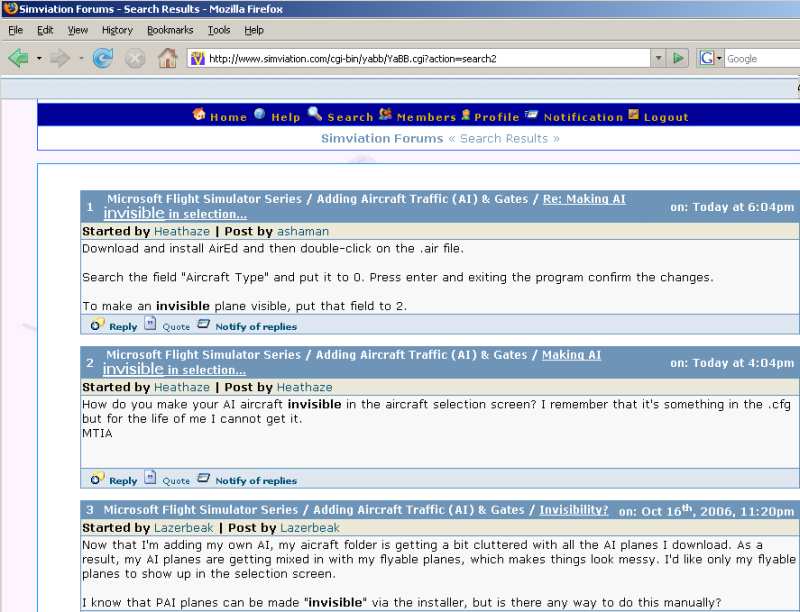The image size is (800, 612).
Task: Open the Tools menu
Action: click(x=219, y=30)
